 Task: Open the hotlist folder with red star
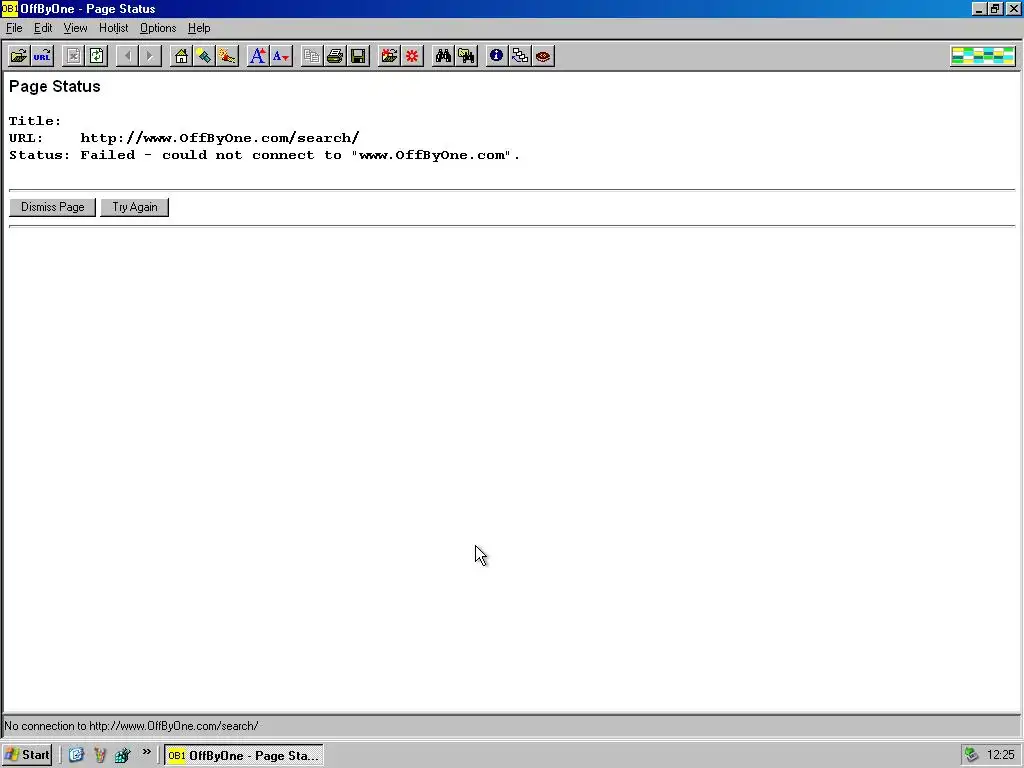(x=389, y=56)
